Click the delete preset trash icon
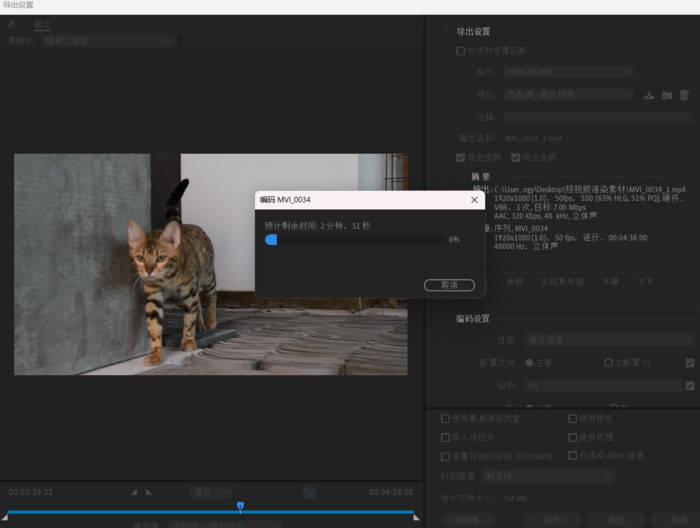 [x=684, y=95]
